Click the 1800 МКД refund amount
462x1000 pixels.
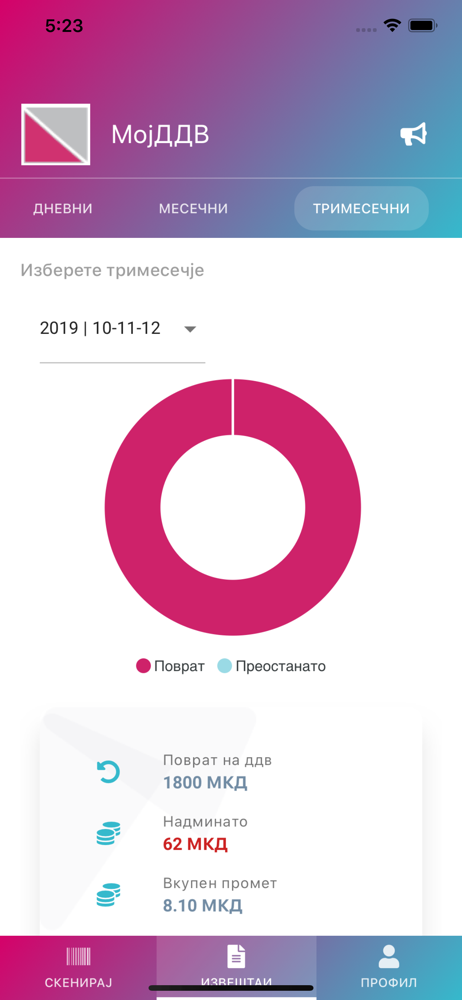(205, 783)
